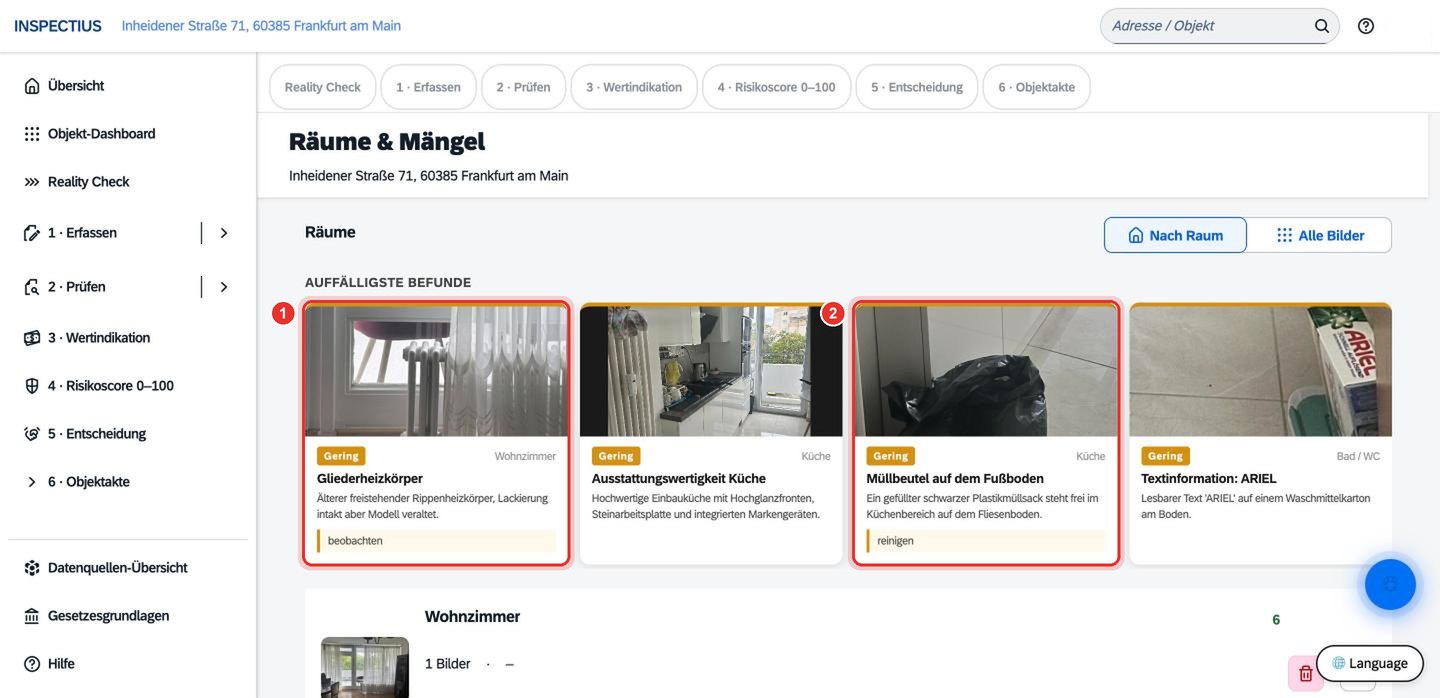Expand the 2 · Prüfen submenu chevron
Viewport: 1440px width, 698px height.
pos(224,287)
